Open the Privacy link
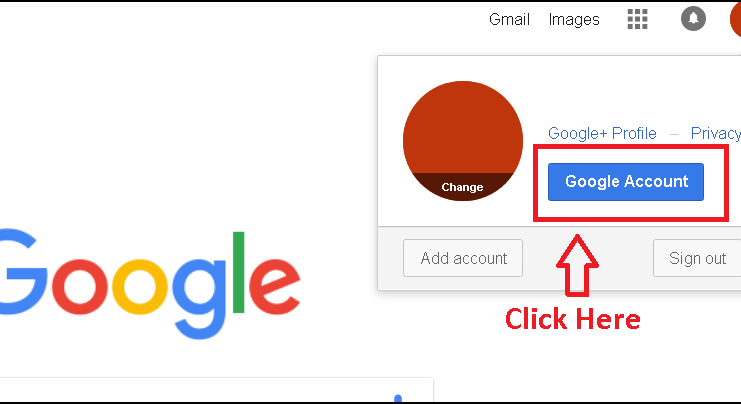 pyautogui.click(x=715, y=133)
